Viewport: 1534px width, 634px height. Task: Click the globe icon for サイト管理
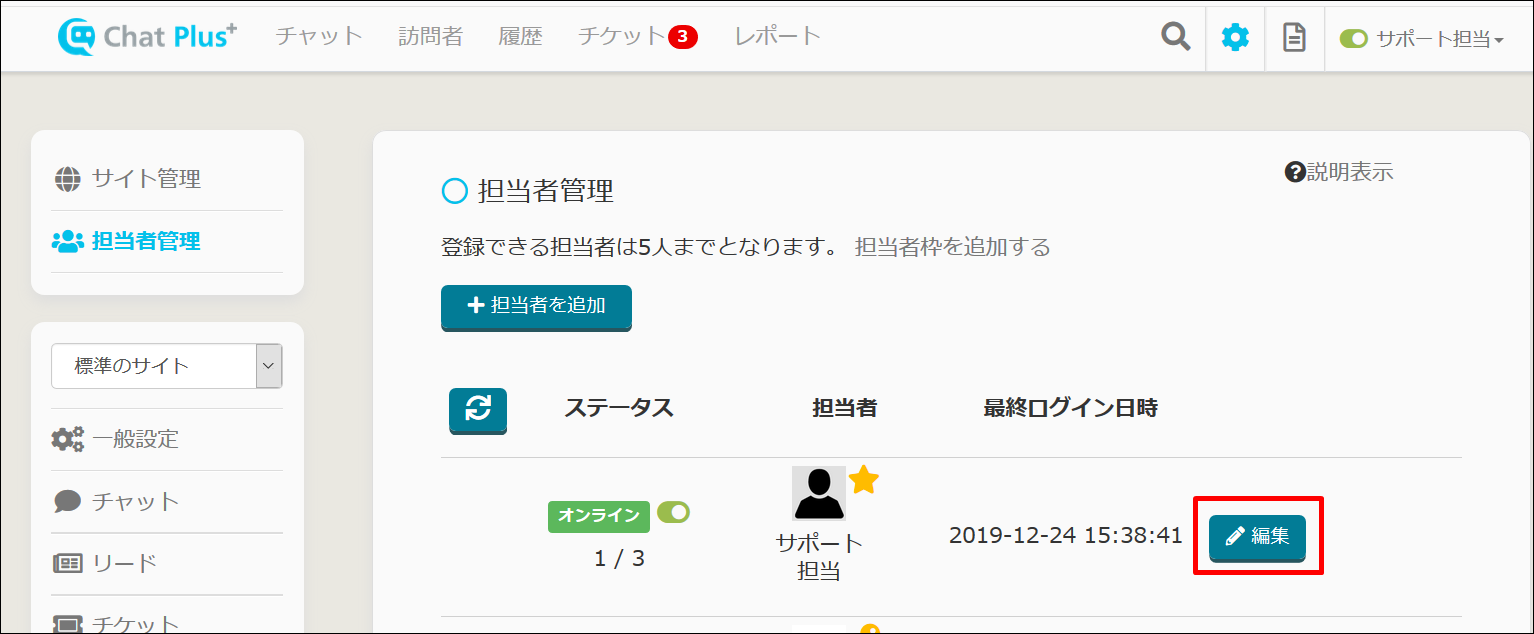(67, 179)
